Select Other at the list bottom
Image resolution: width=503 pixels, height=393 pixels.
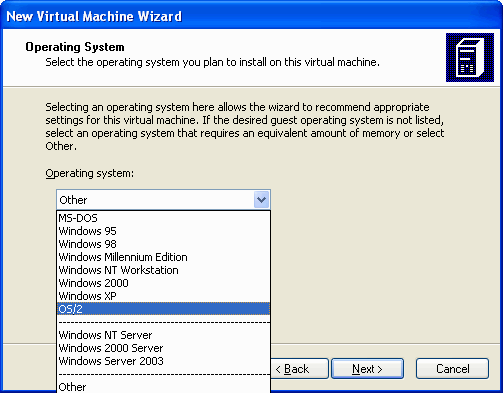tap(163, 387)
